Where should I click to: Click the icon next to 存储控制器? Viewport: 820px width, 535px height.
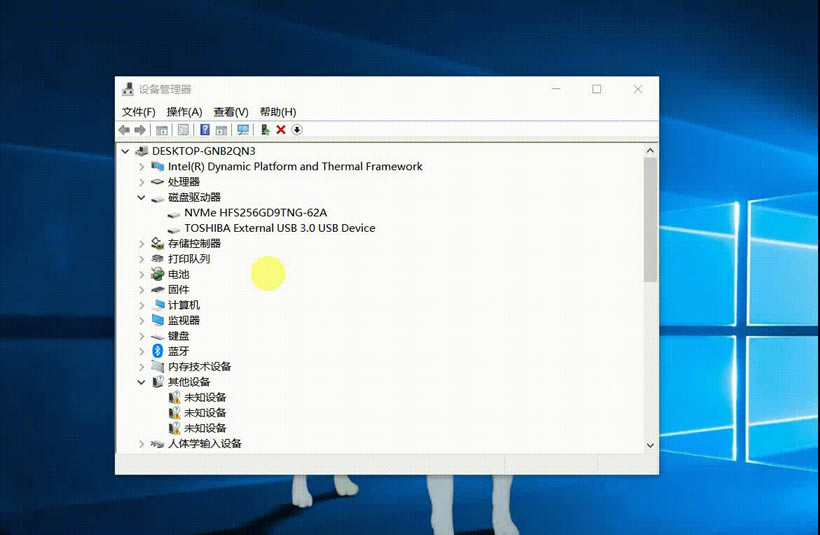click(x=157, y=243)
